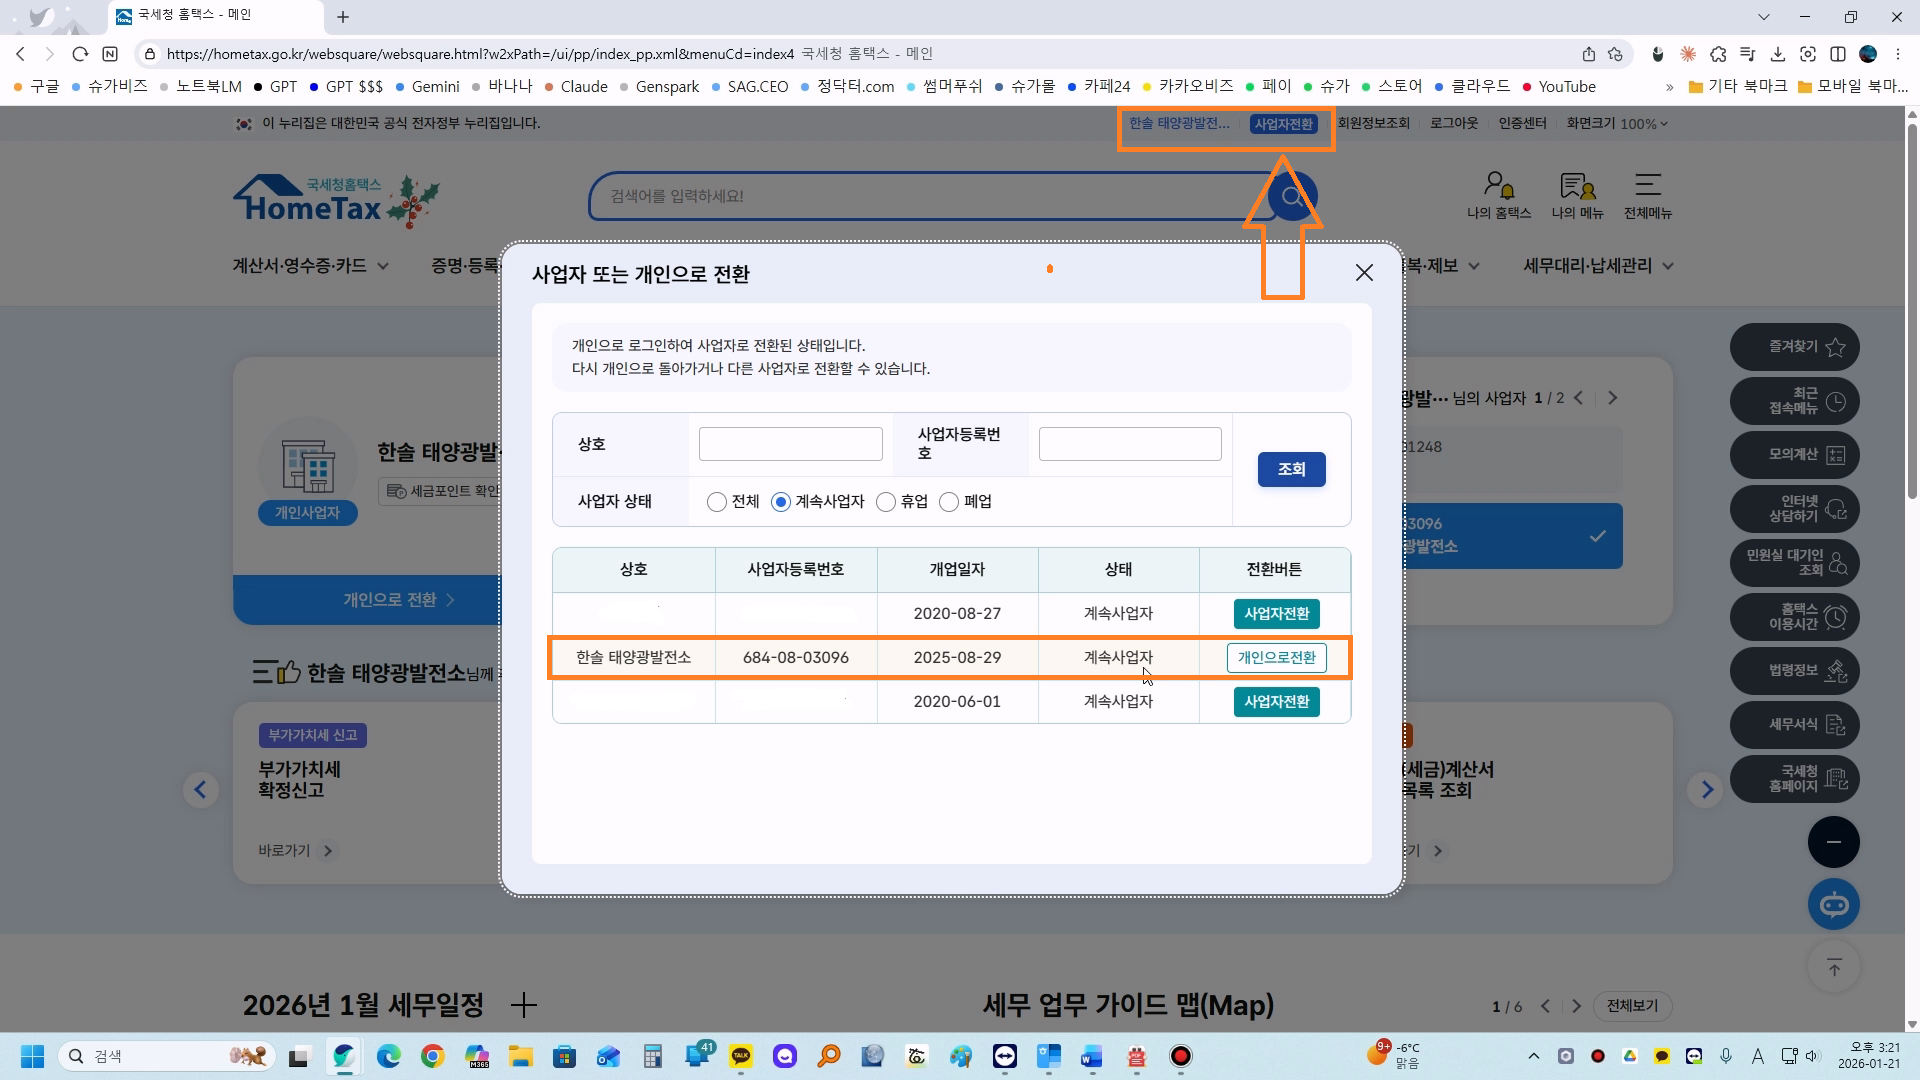Open 인증센터 top menu item
This screenshot has width=1920, height=1080.
[x=1522, y=124]
